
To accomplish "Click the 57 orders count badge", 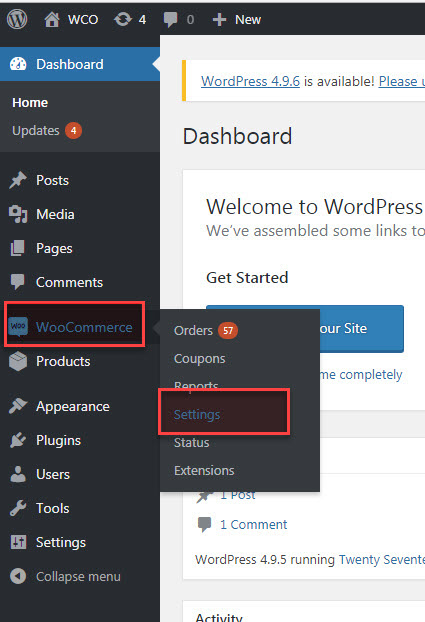I will tap(228, 330).
